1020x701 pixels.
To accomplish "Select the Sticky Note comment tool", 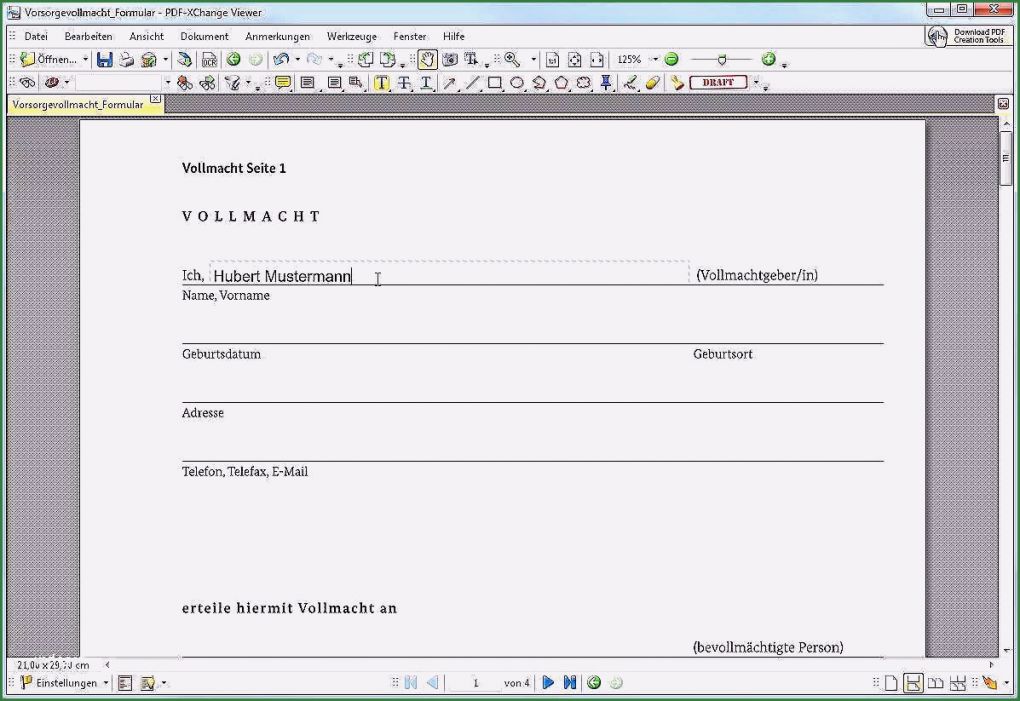I will click(x=283, y=83).
